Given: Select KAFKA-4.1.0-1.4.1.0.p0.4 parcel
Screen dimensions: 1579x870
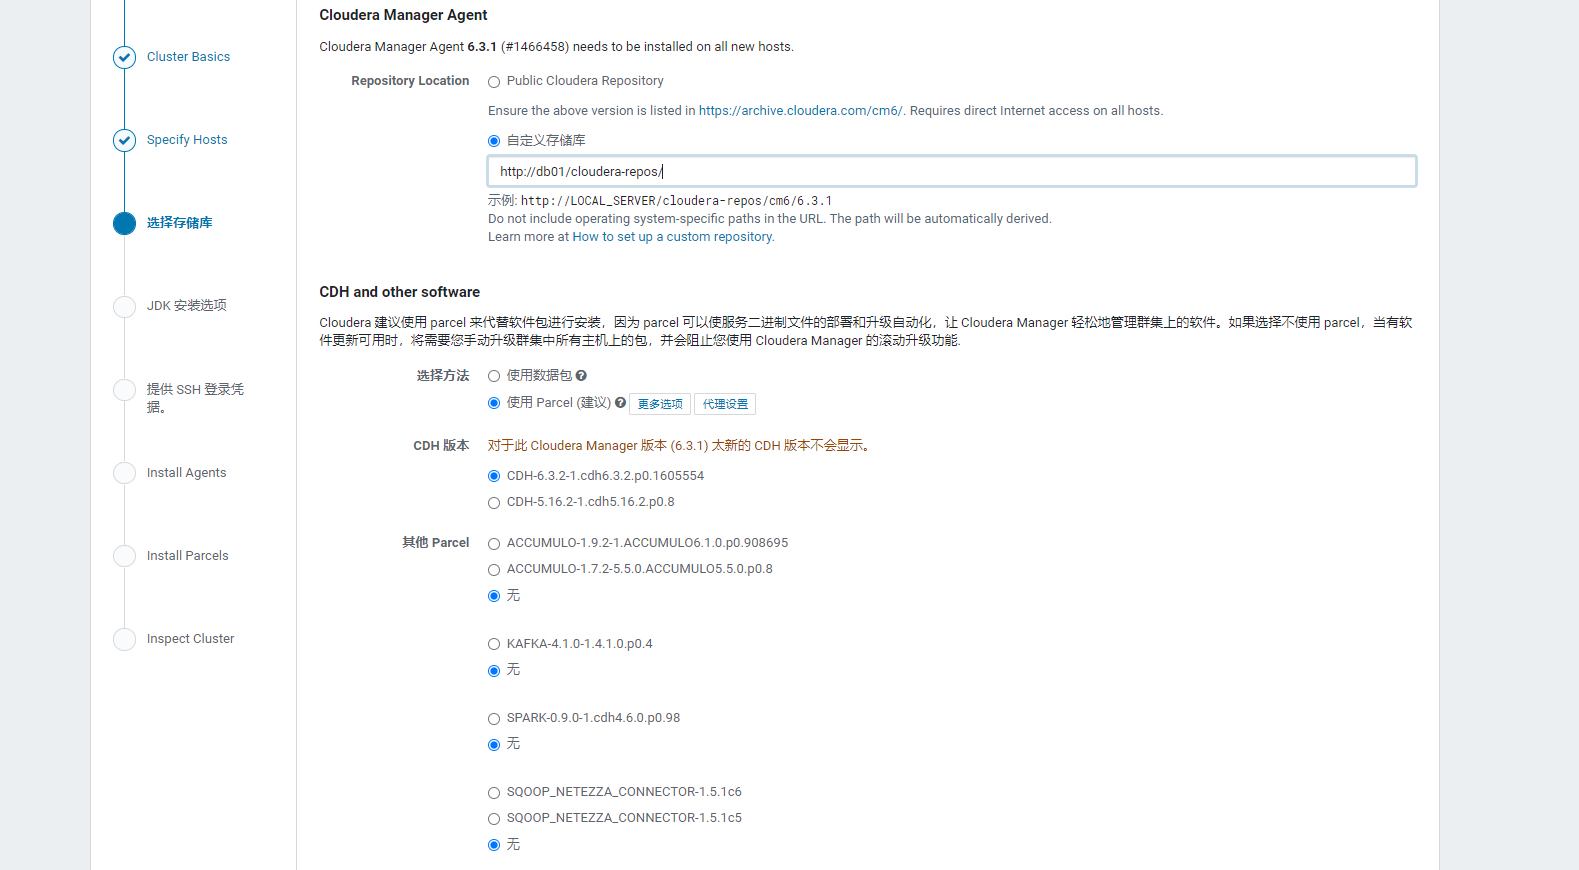Looking at the screenshot, I should (x=494, y=645).
